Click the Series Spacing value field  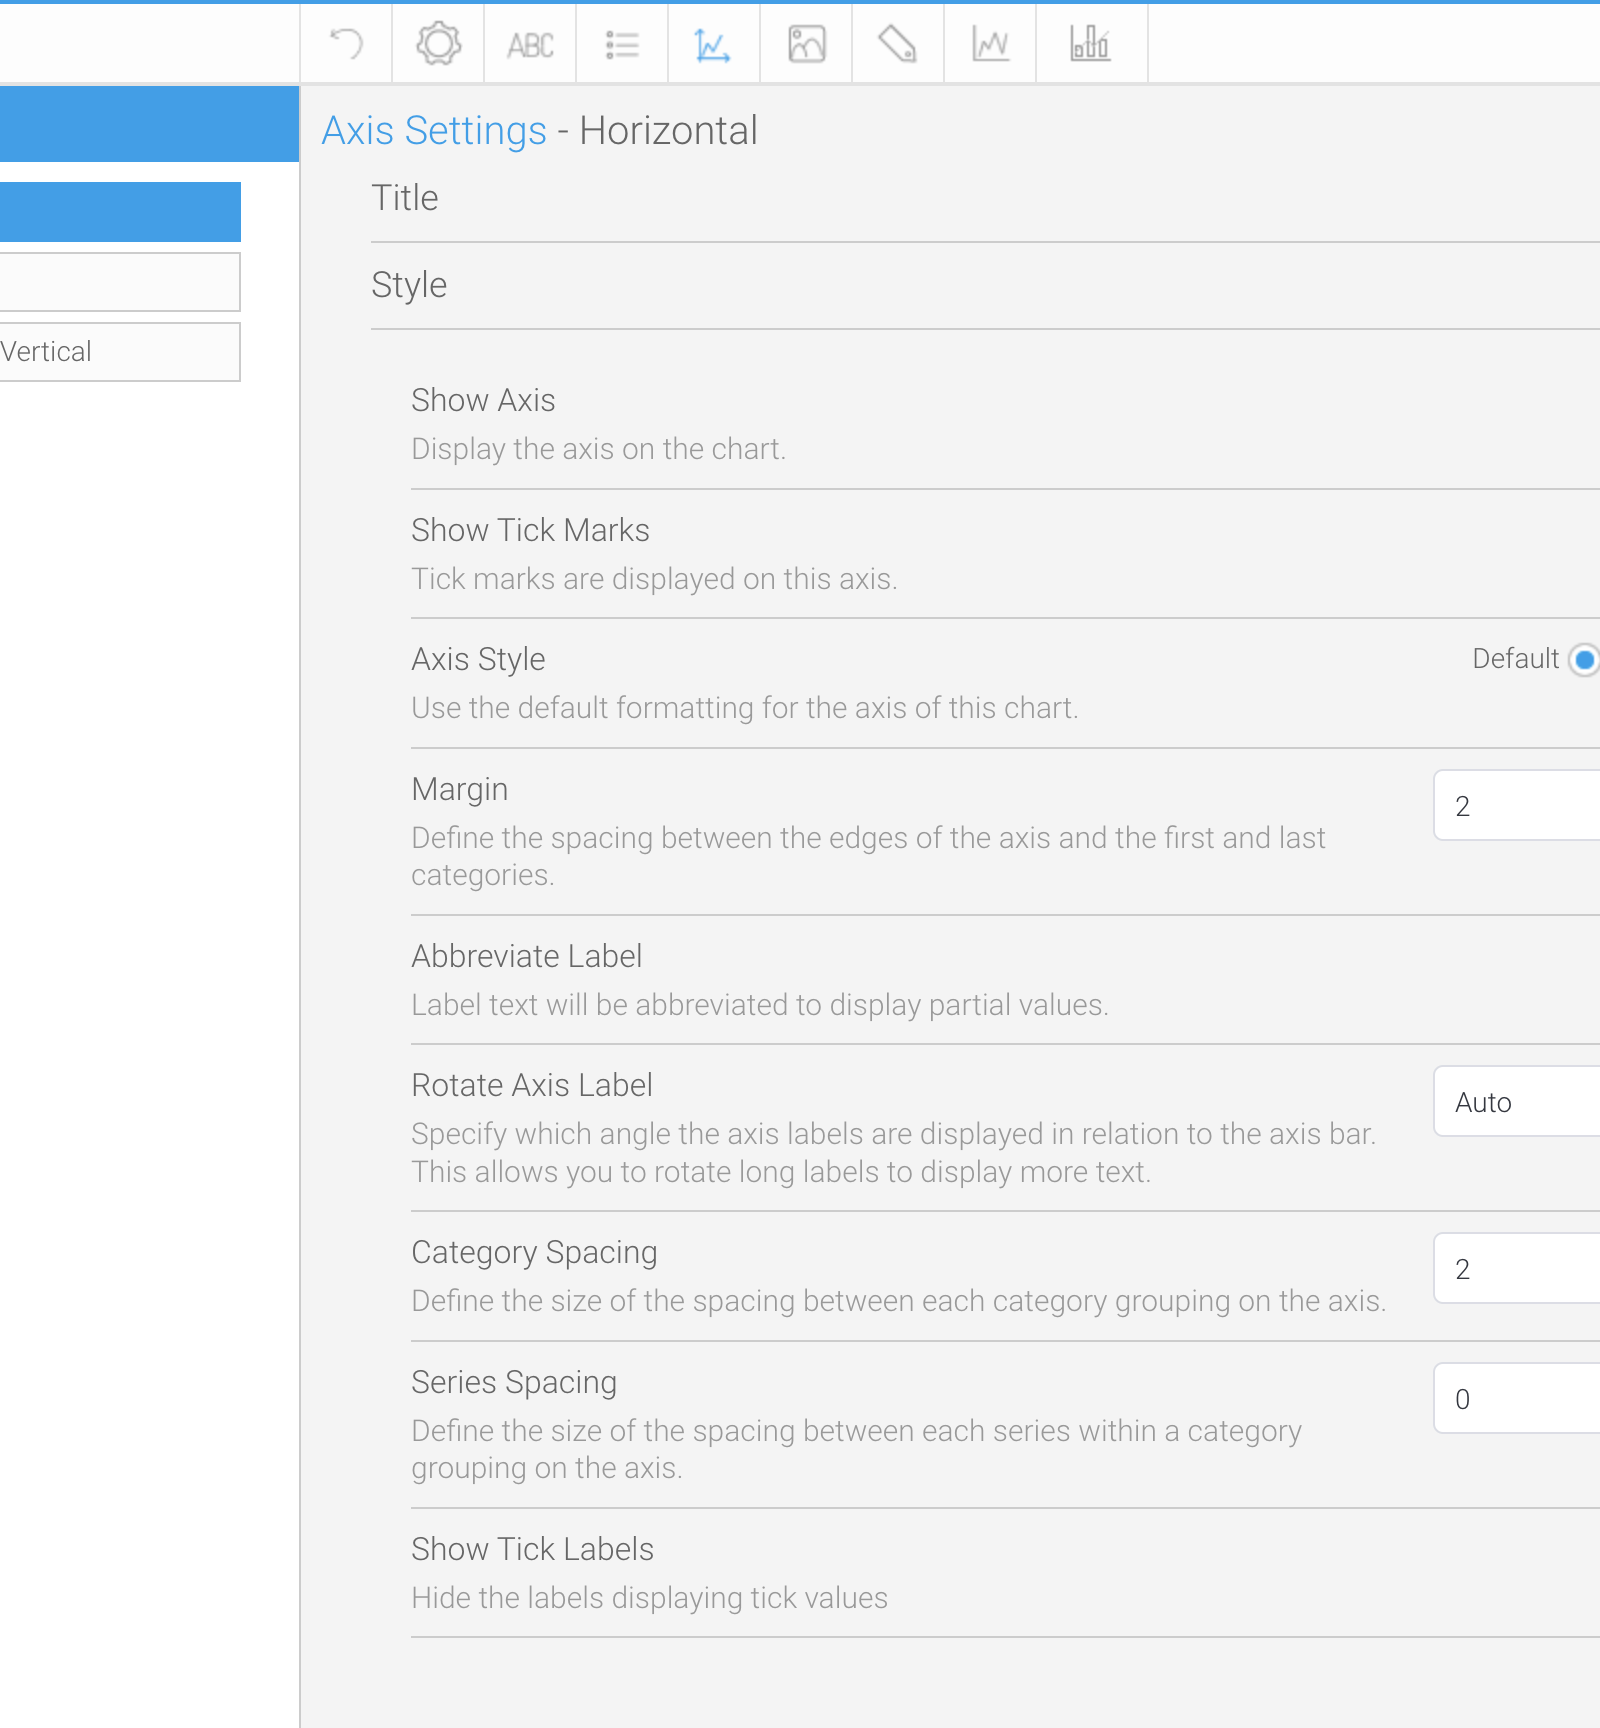pos(1517,1399)
